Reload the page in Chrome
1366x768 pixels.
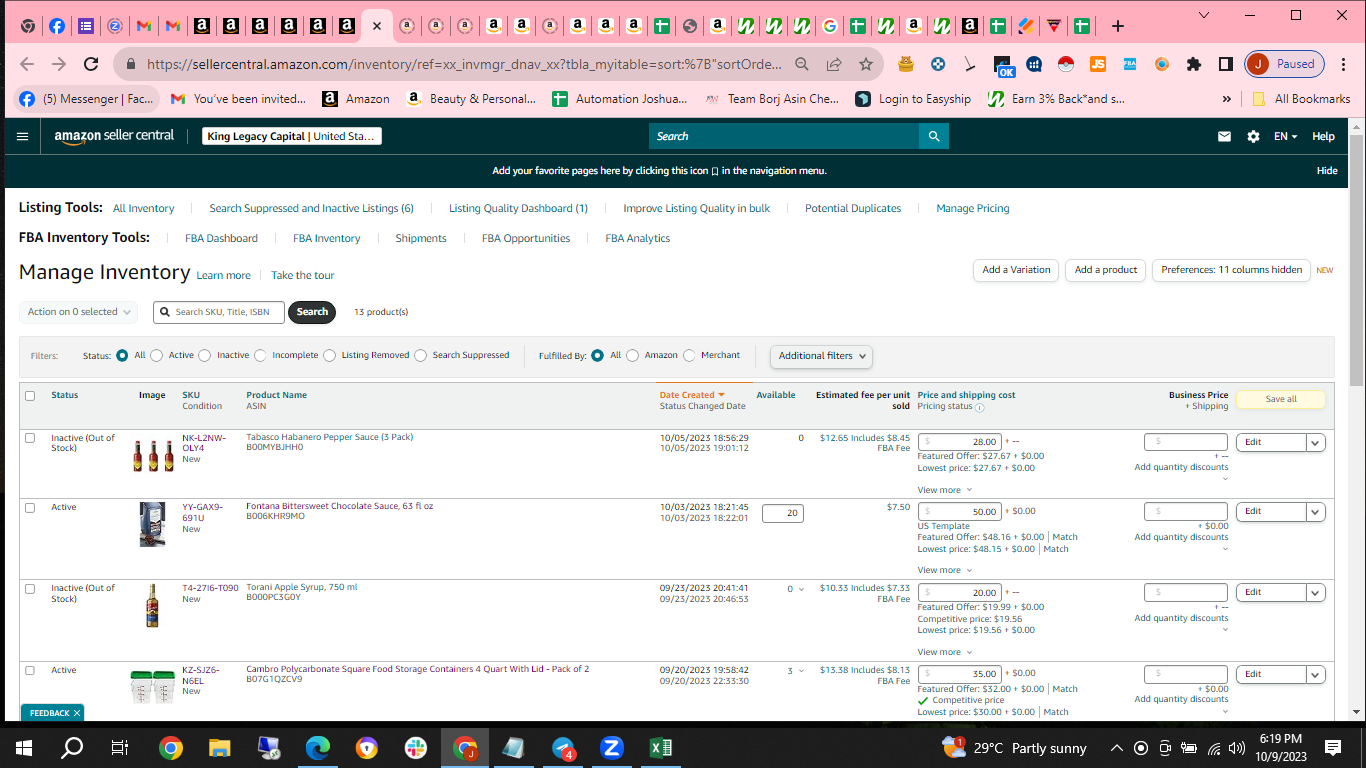91,64
